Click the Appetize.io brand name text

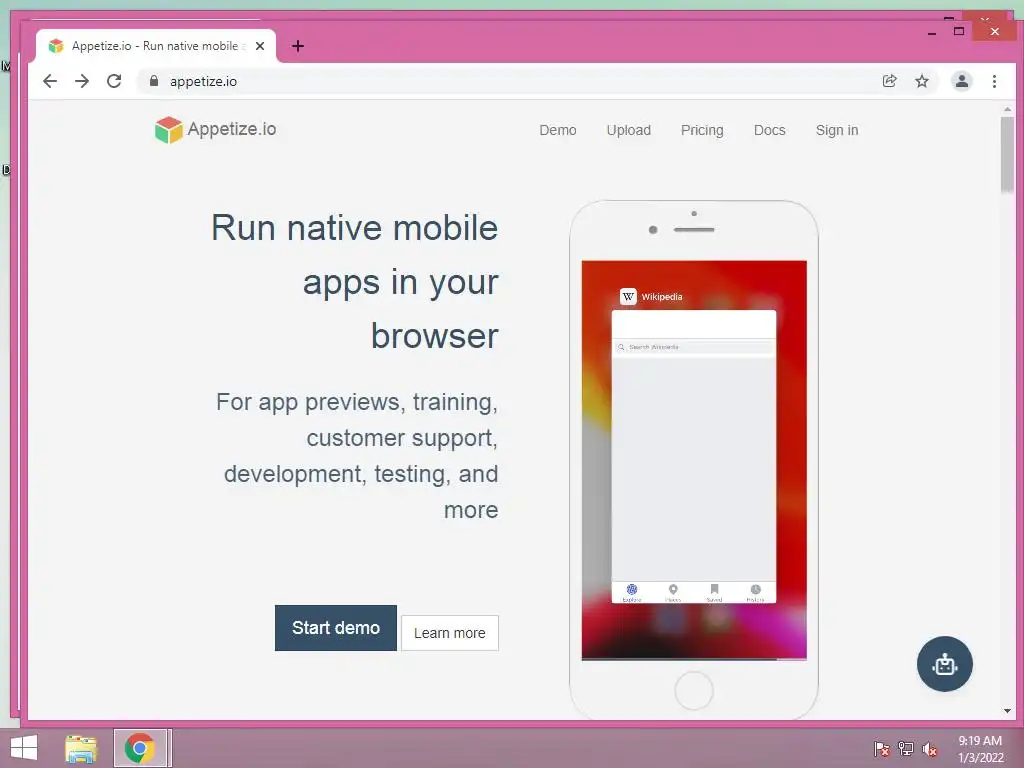pos(232,129)
